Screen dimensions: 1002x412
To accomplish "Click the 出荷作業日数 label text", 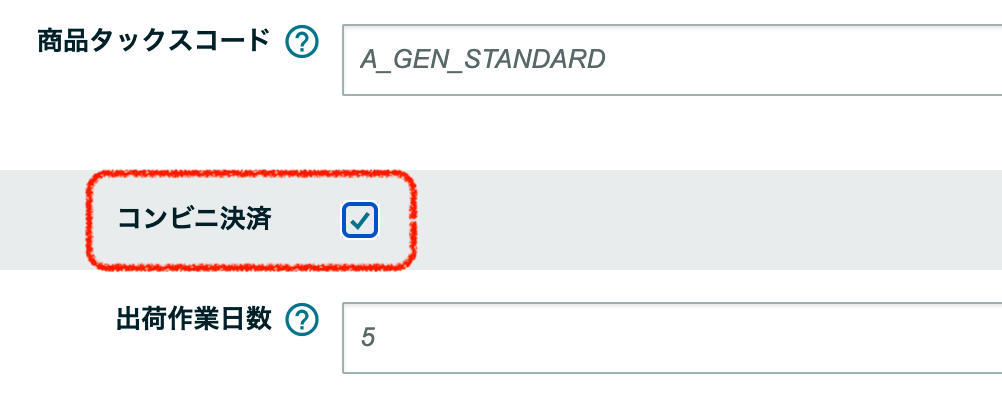I will tap(194, 319).
